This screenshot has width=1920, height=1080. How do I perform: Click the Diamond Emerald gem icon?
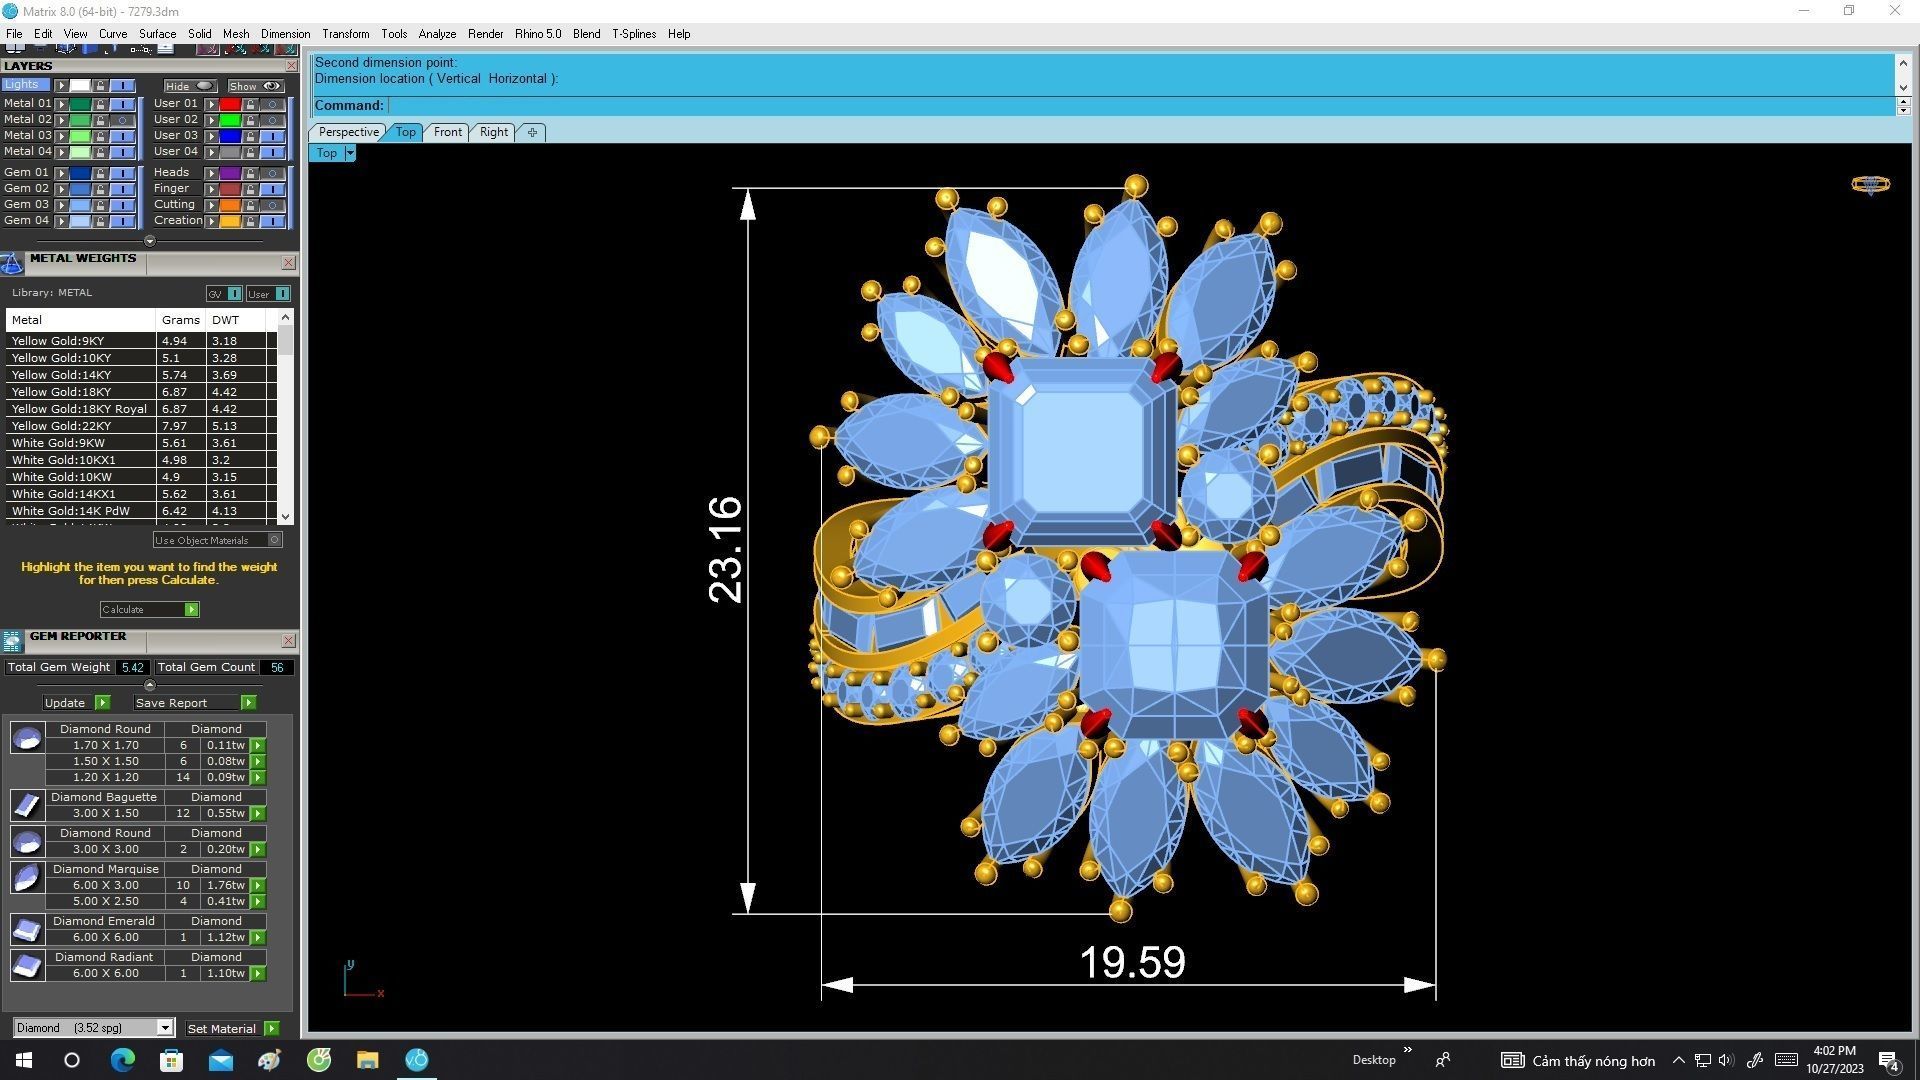click(27, 929)
